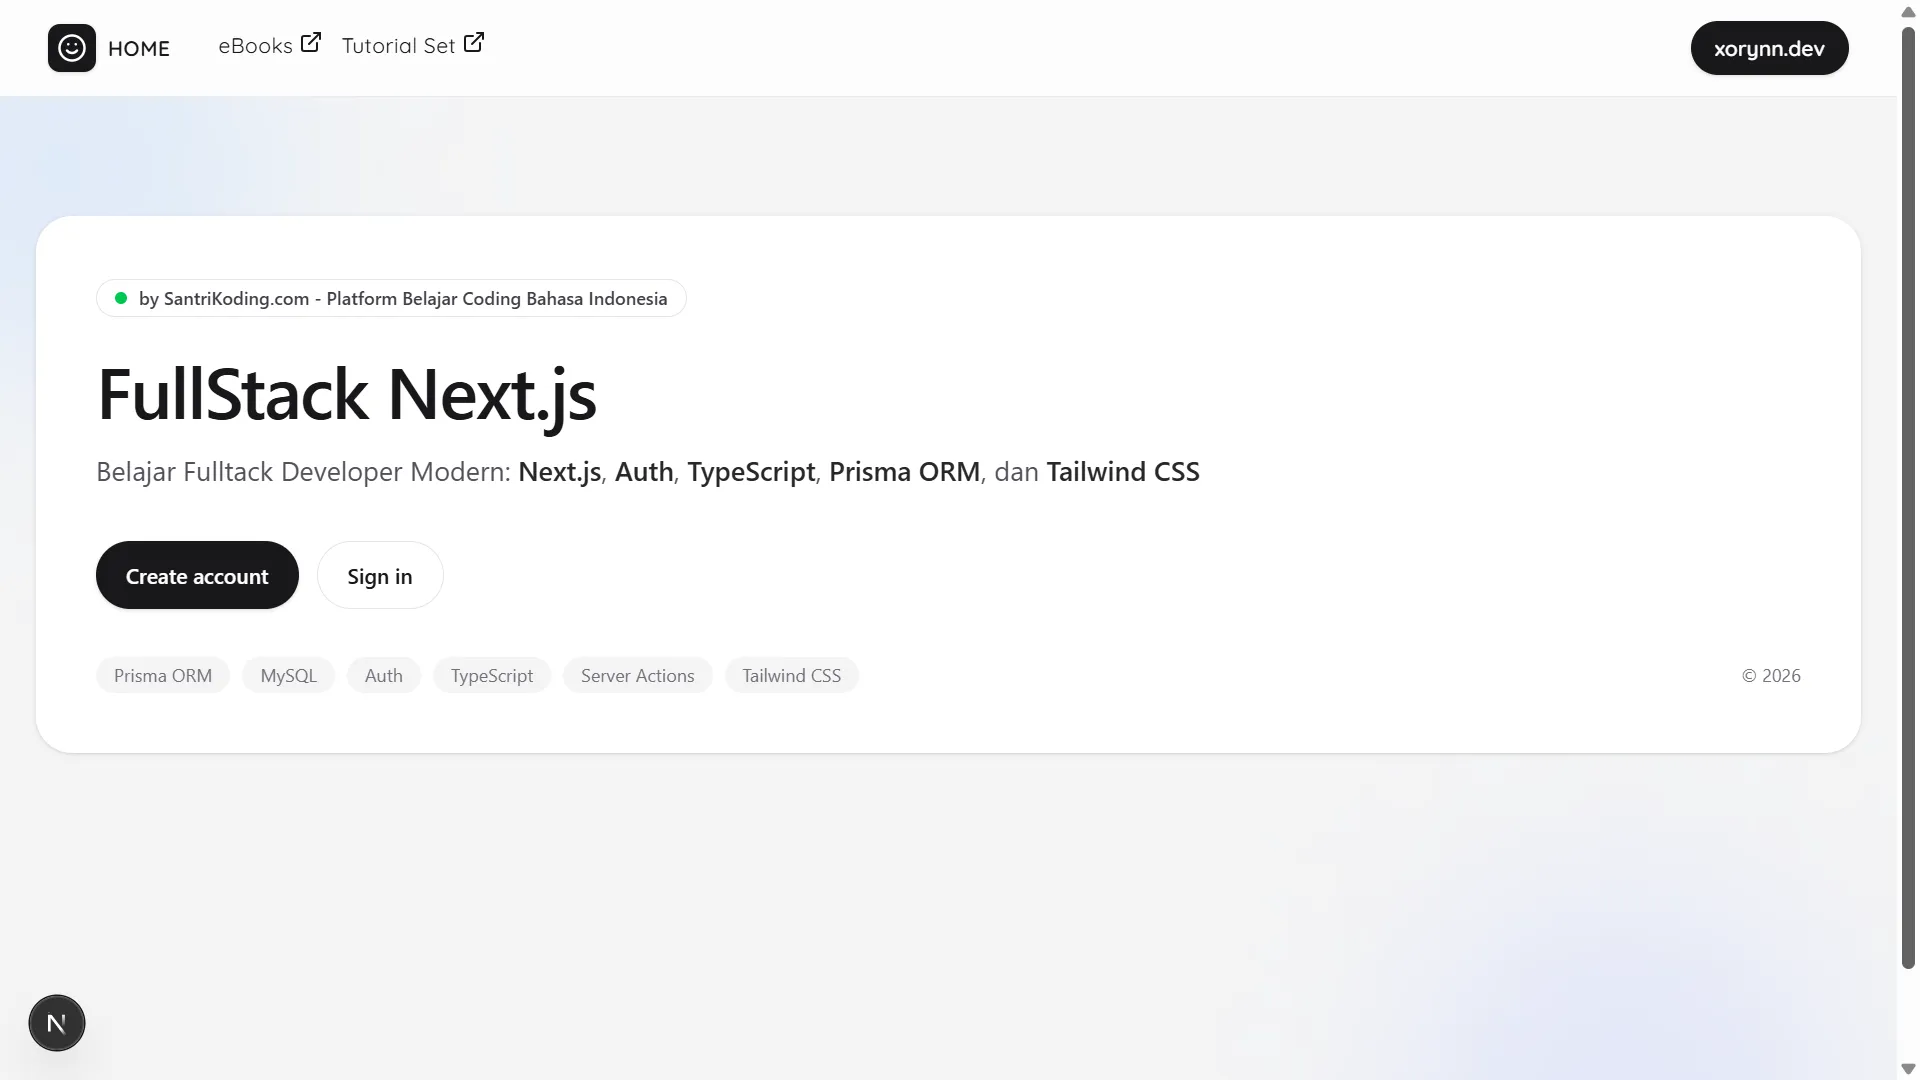Click bold Prisma ORM in the subtitle

(904, 471)
